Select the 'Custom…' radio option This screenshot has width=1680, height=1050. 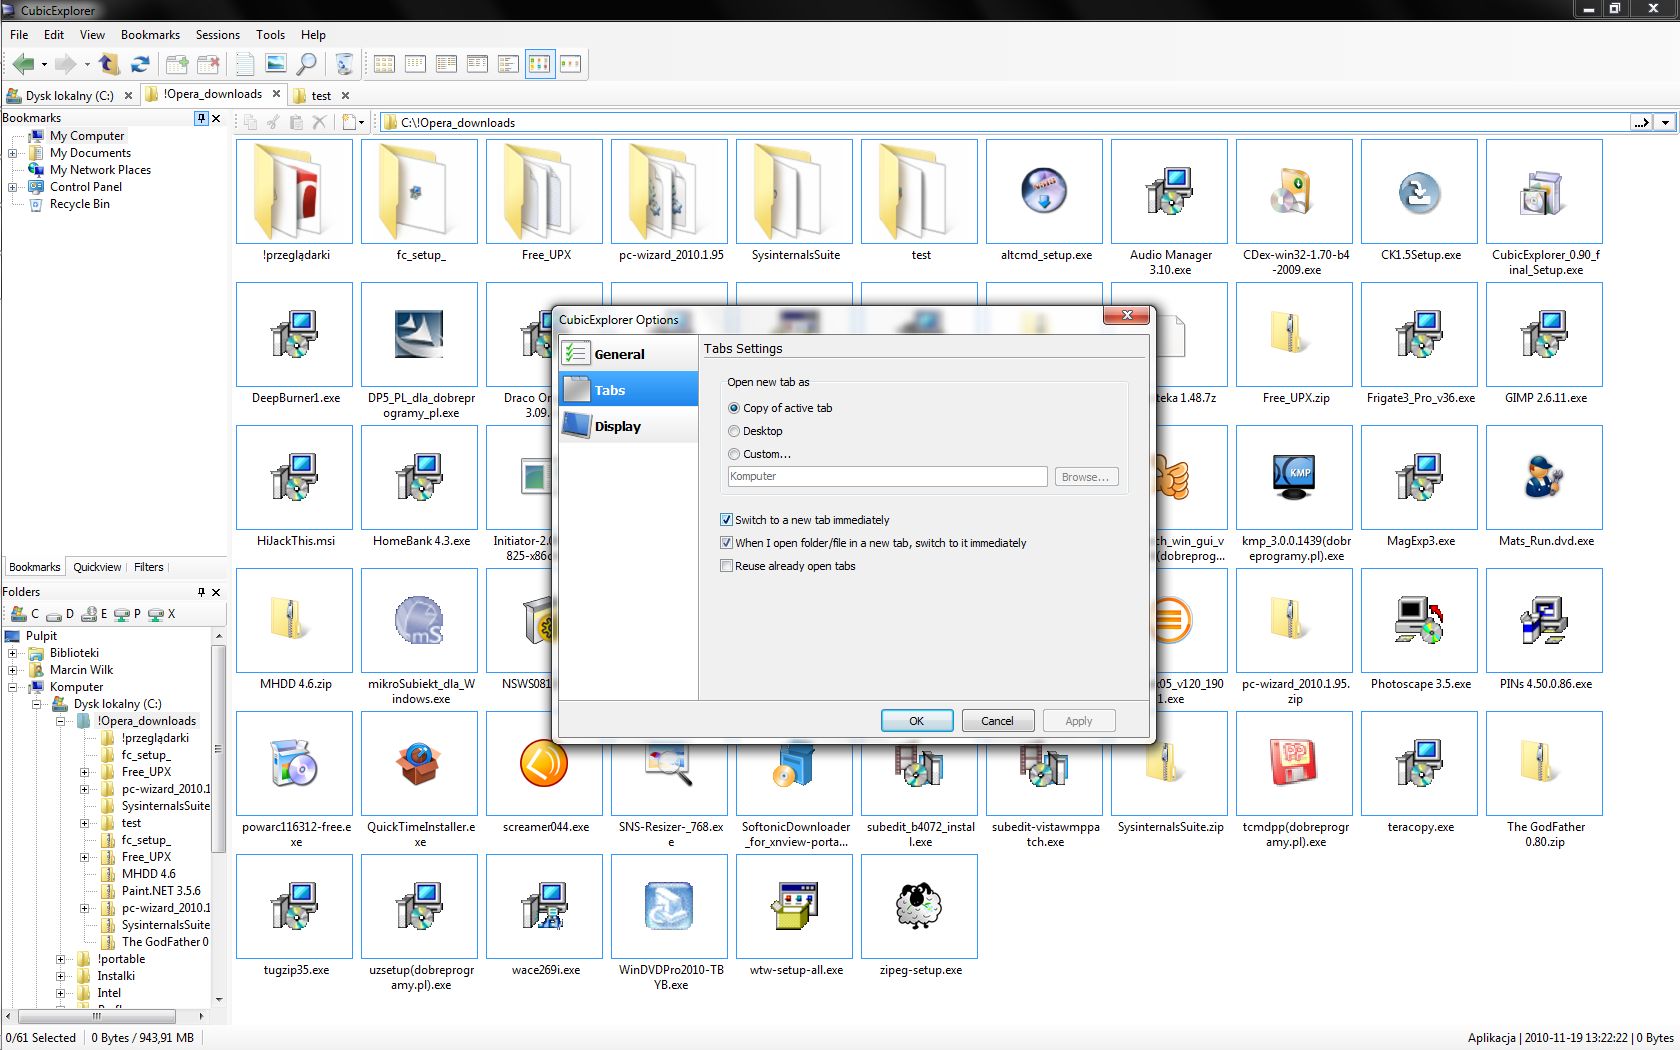[759, 454]
